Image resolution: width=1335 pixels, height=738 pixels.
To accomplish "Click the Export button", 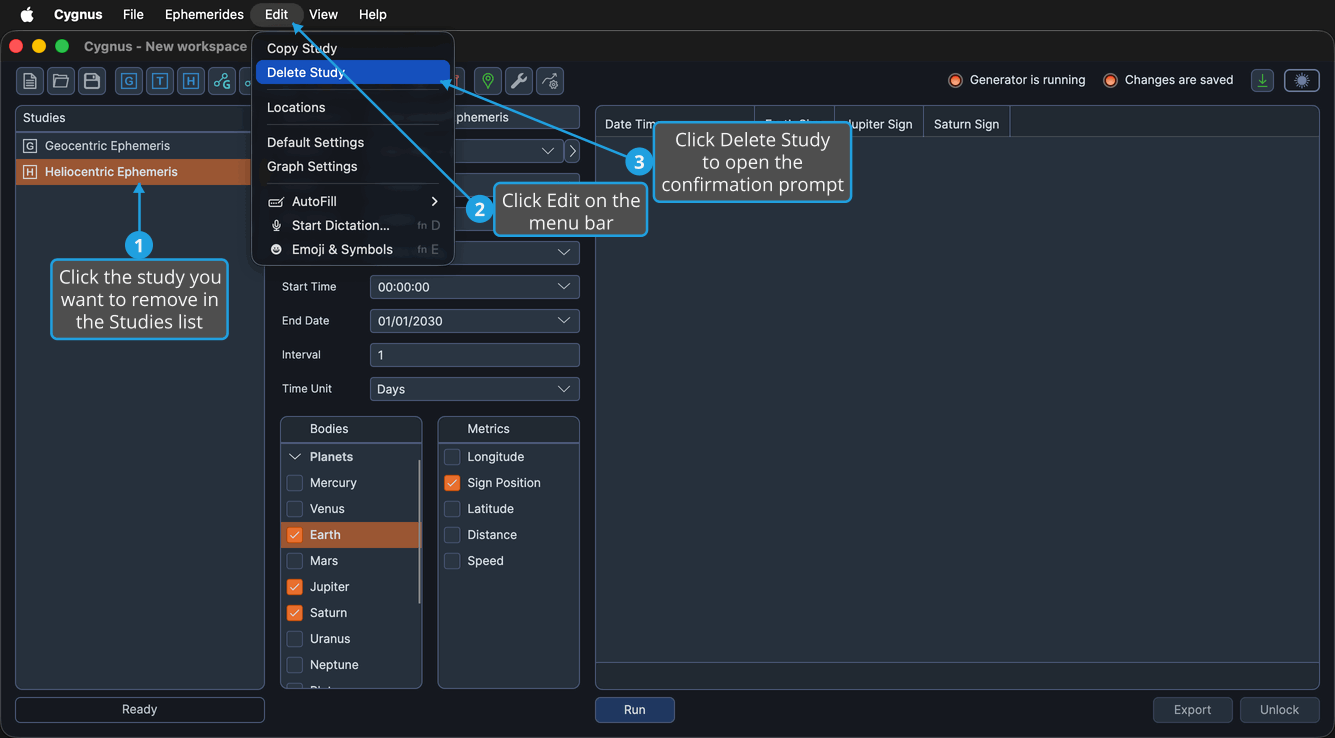I will click(x=1192, y=710).
